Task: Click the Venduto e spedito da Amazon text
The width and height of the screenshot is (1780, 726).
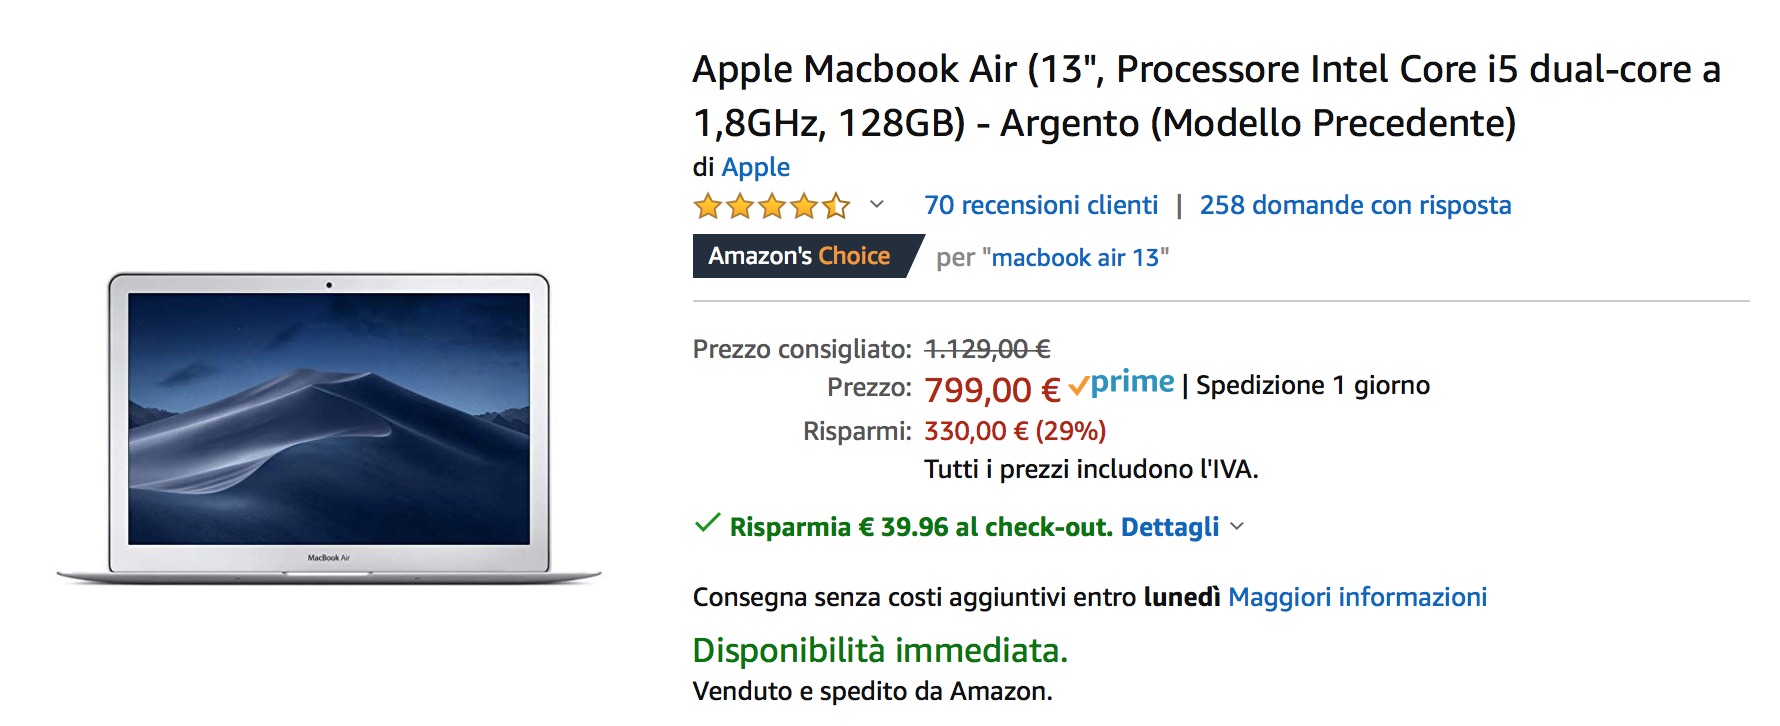Action: tap(872, 691)
